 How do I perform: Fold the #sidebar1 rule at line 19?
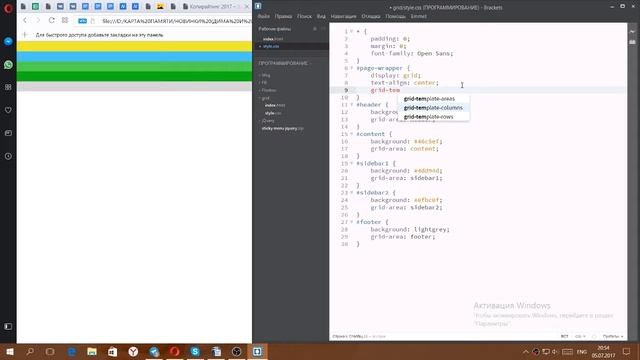(x=351, y=163)
